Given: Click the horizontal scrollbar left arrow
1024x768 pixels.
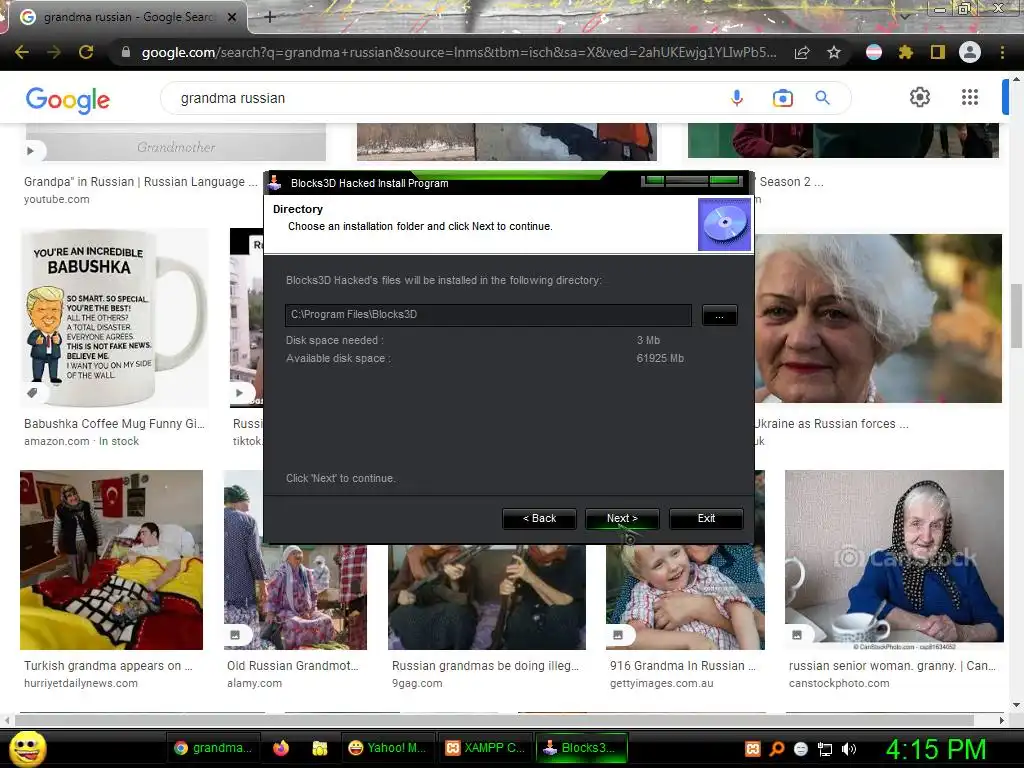Looking at the screenshot, I should coord(7,720).
